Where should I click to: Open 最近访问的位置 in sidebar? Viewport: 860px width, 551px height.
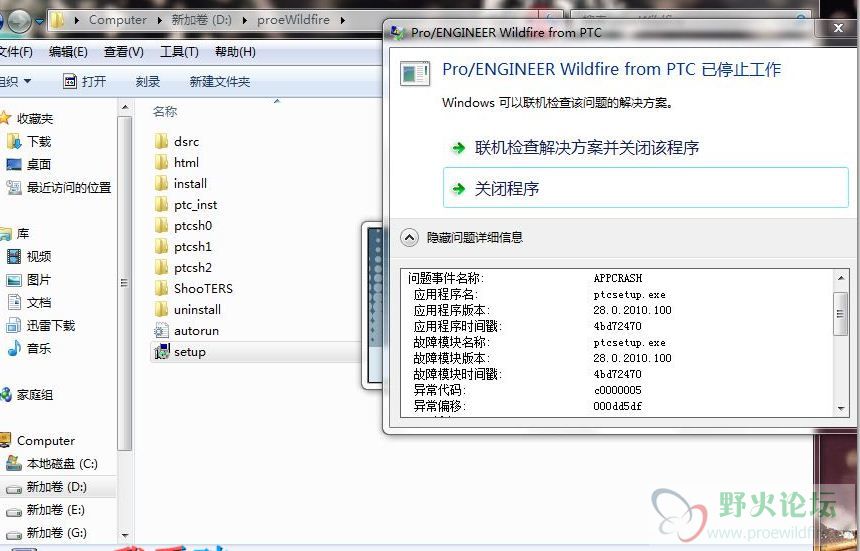point(69,188)
